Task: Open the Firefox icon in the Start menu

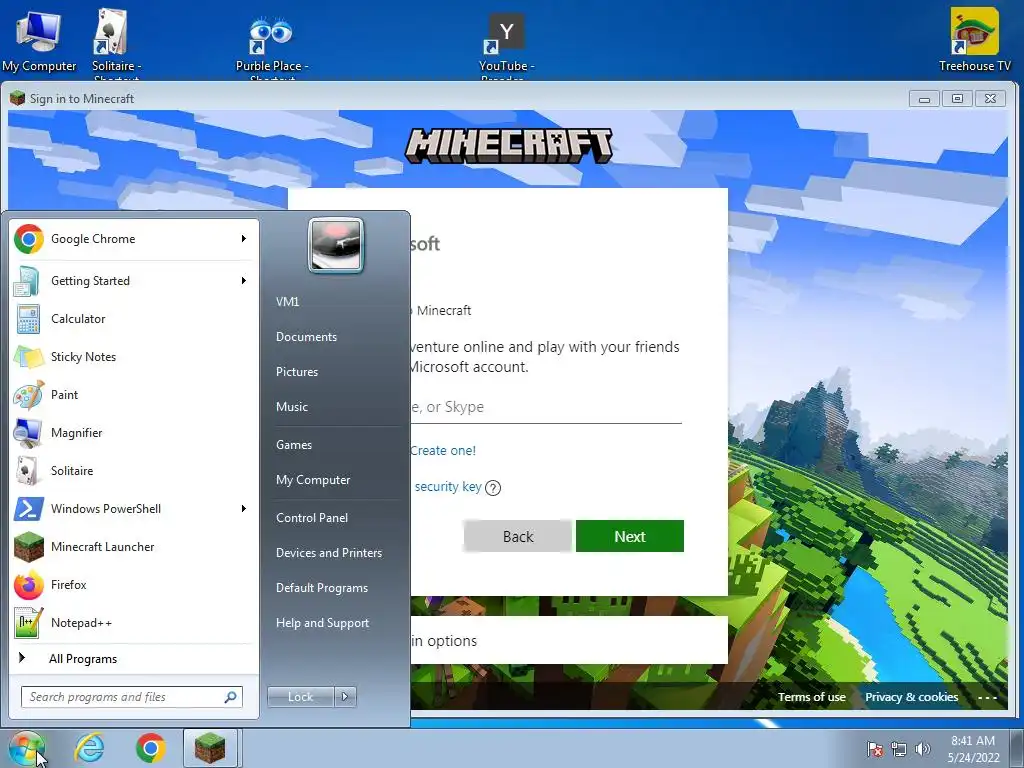Action: point(29,584)
